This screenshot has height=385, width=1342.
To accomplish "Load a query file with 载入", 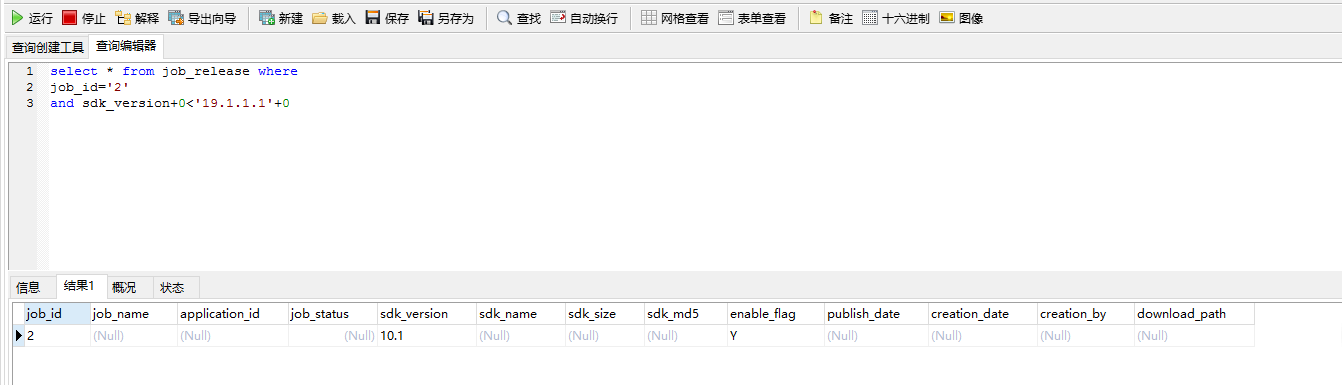I will click(x=334, y=18).
